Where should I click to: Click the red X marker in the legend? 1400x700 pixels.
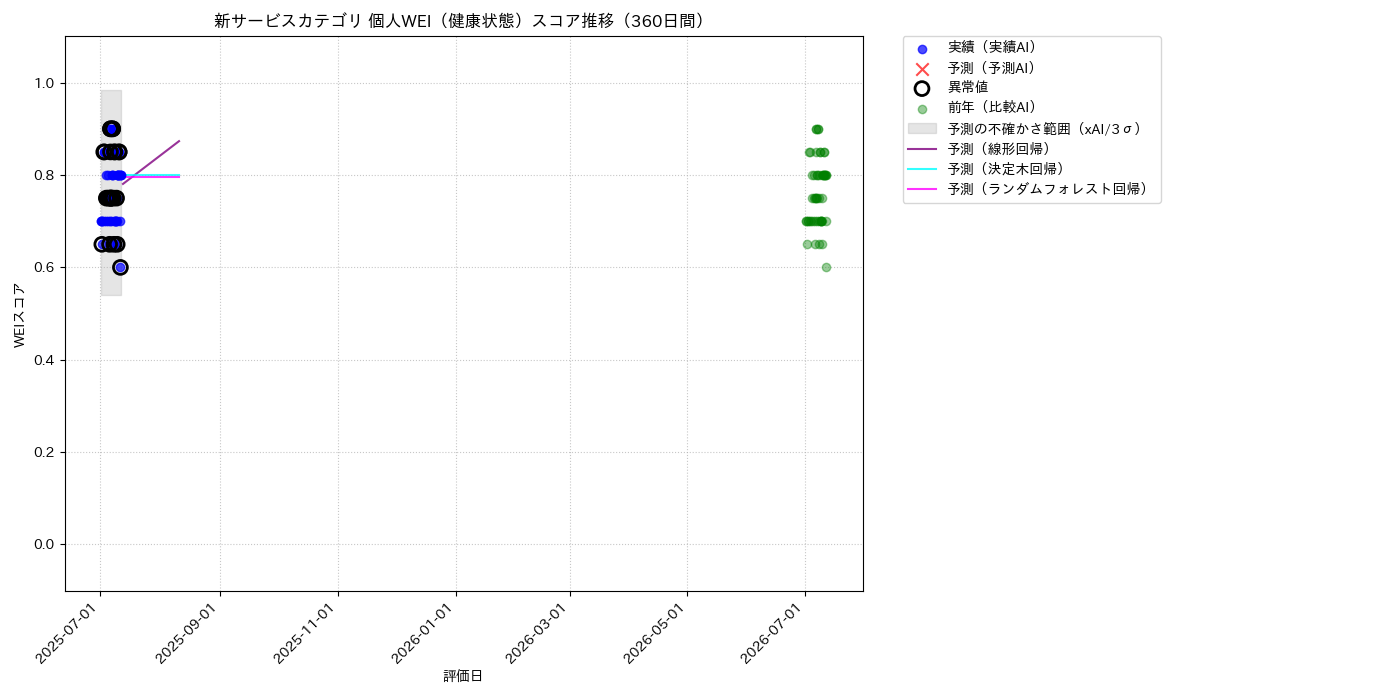coord(922,68)
